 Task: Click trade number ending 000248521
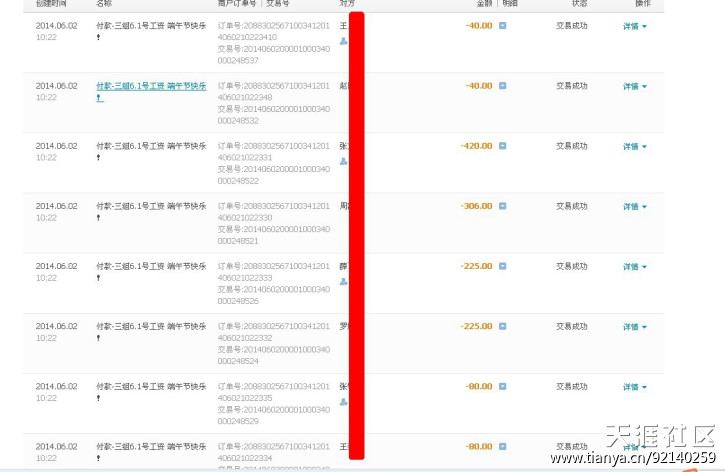(274, 235)
